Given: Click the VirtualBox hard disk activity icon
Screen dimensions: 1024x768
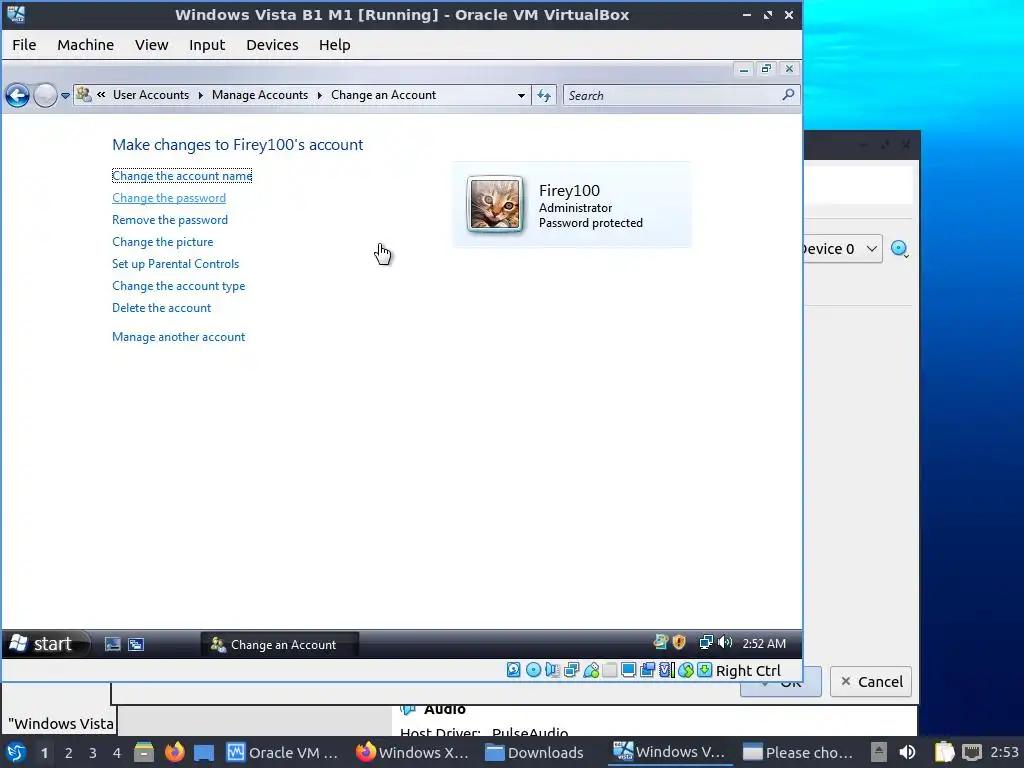Looking at the screenshot, I should pos(514,670).
